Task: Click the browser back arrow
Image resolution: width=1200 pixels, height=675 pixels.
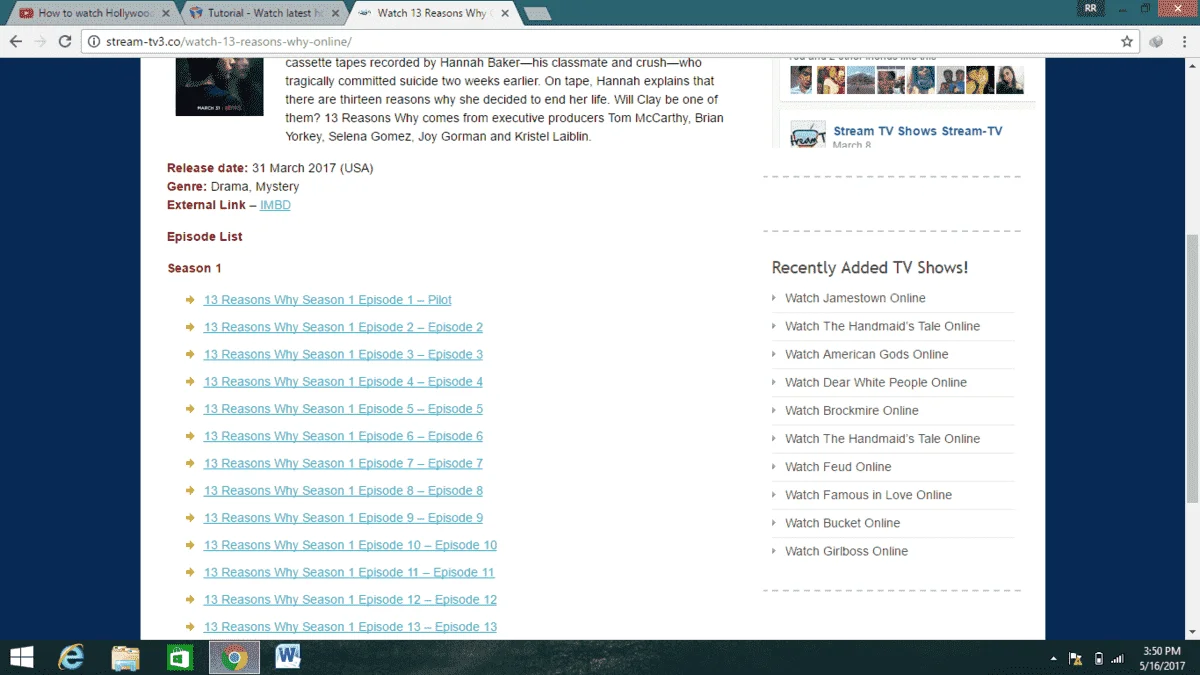Action: 16,42
